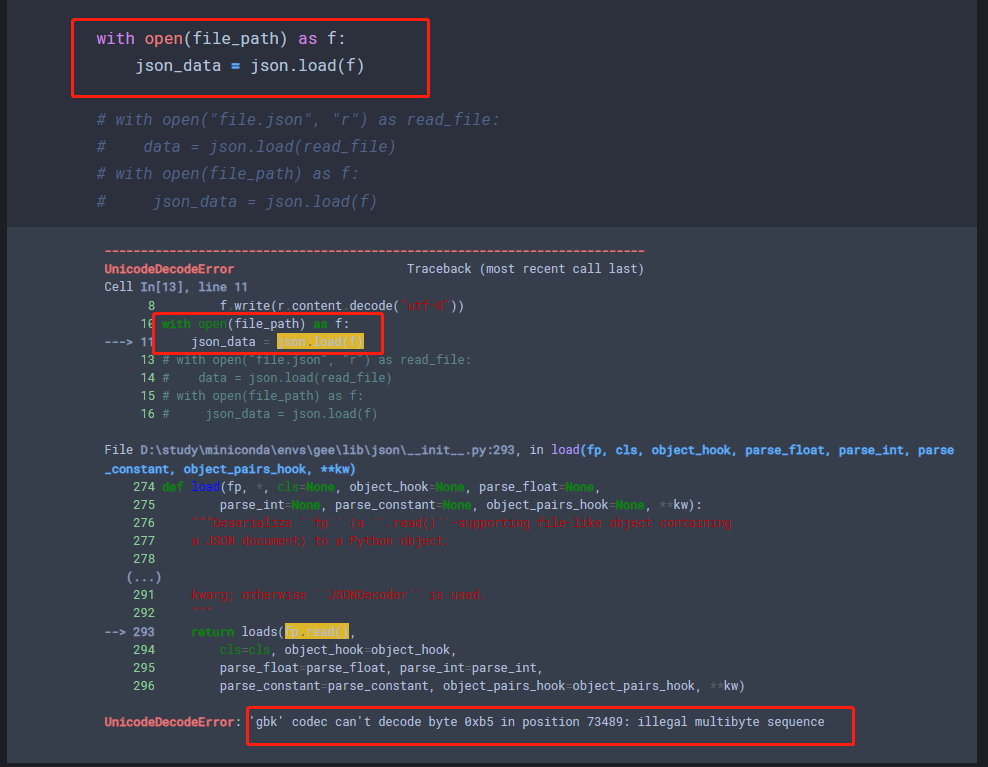Click comment '# with open(file_path) as f:' in code cell
Viewport: 988px width, 767px height.
click(x=227, y=174)
